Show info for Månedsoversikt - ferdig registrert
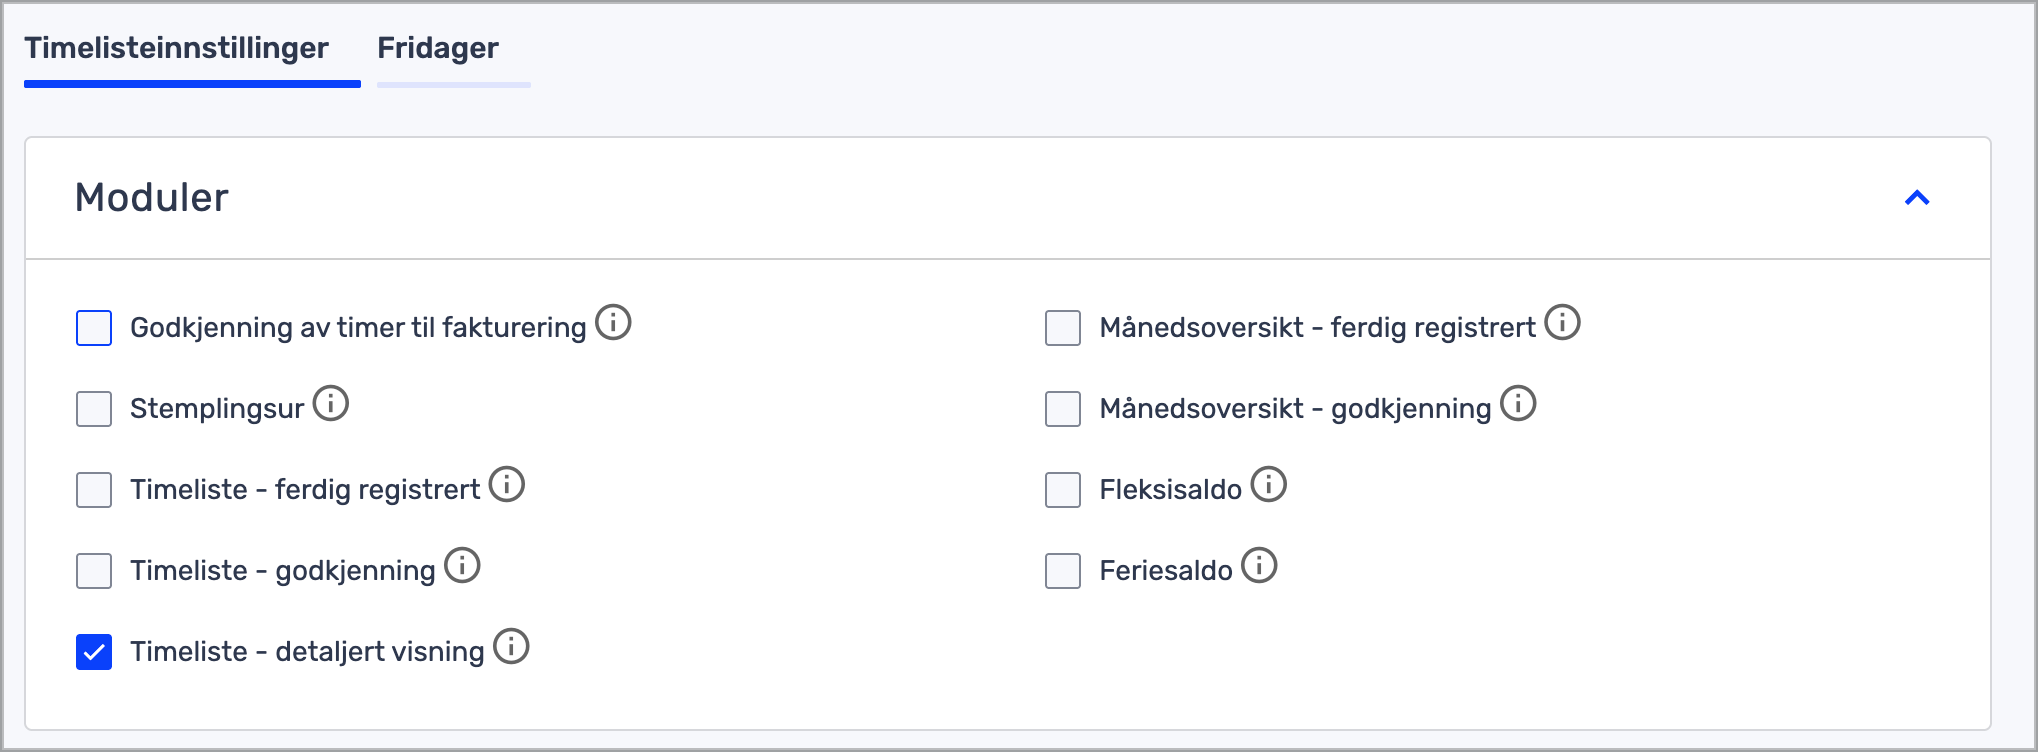The width and height of the screenshot is (2038, 752). (x=1562, y=323)
